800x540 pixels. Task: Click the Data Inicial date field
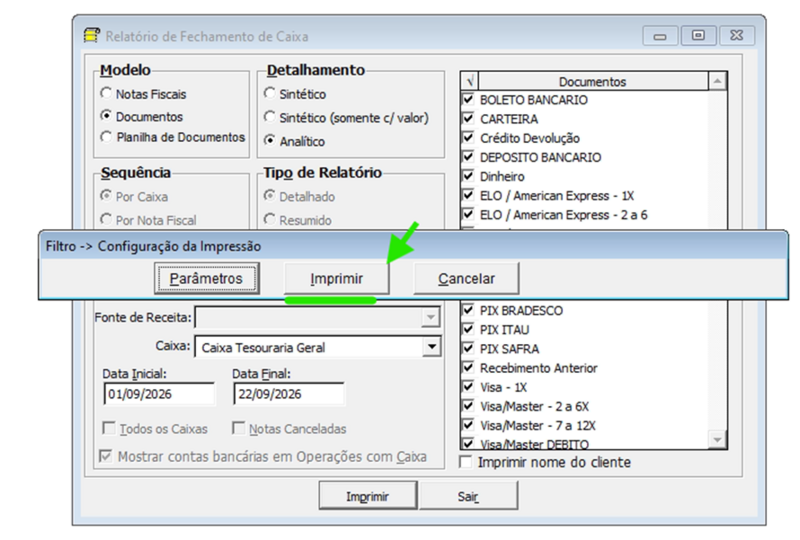pos(159,394)
